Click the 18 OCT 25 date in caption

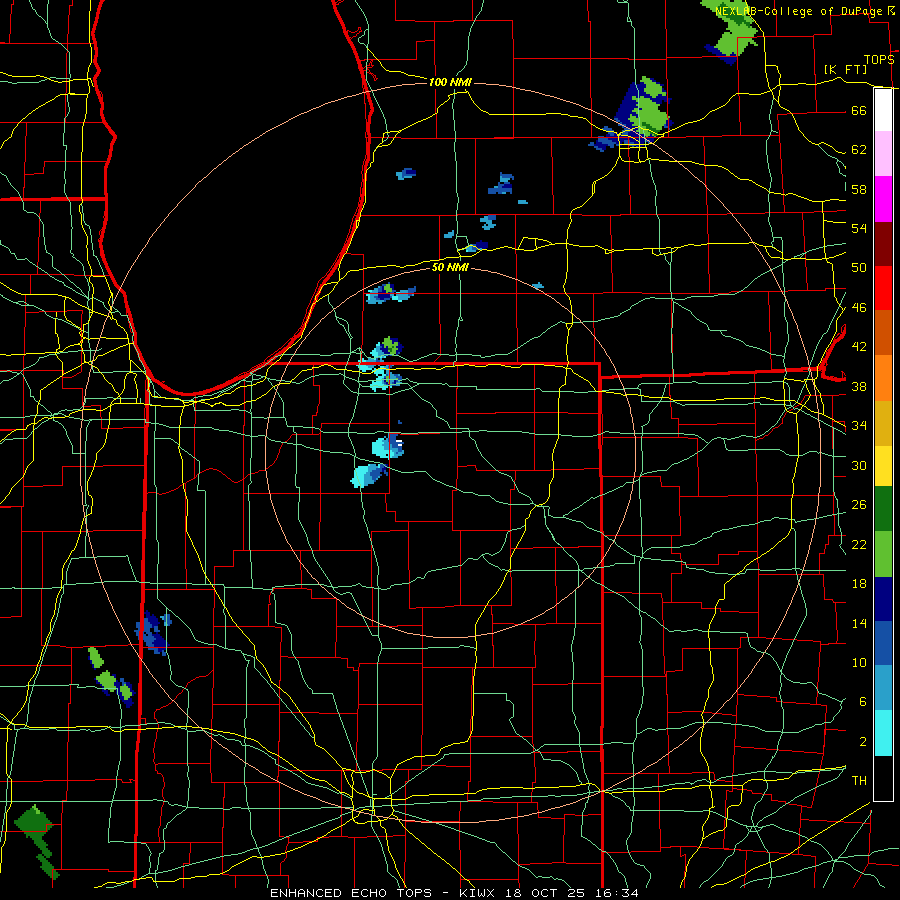tap(544, 893)
